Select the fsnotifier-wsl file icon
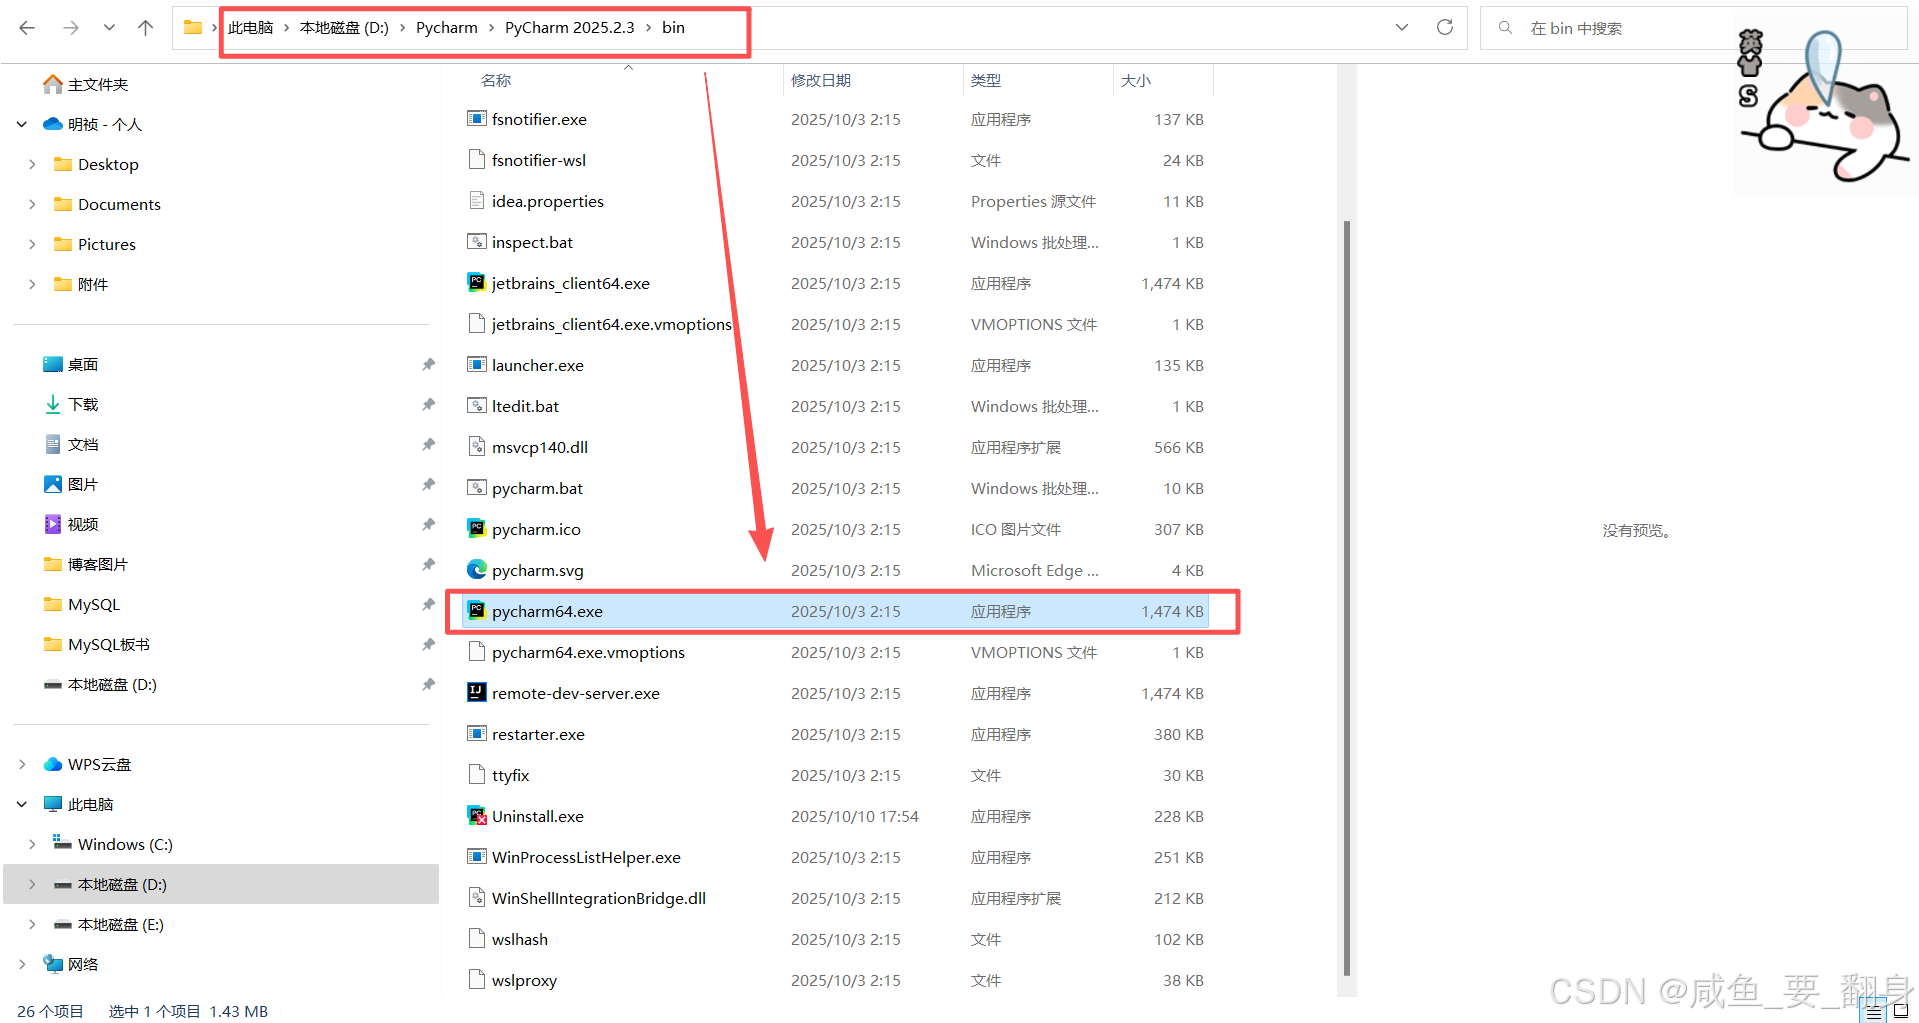This screenshot has height=1023, width=1919. click(x=477, y=160)
